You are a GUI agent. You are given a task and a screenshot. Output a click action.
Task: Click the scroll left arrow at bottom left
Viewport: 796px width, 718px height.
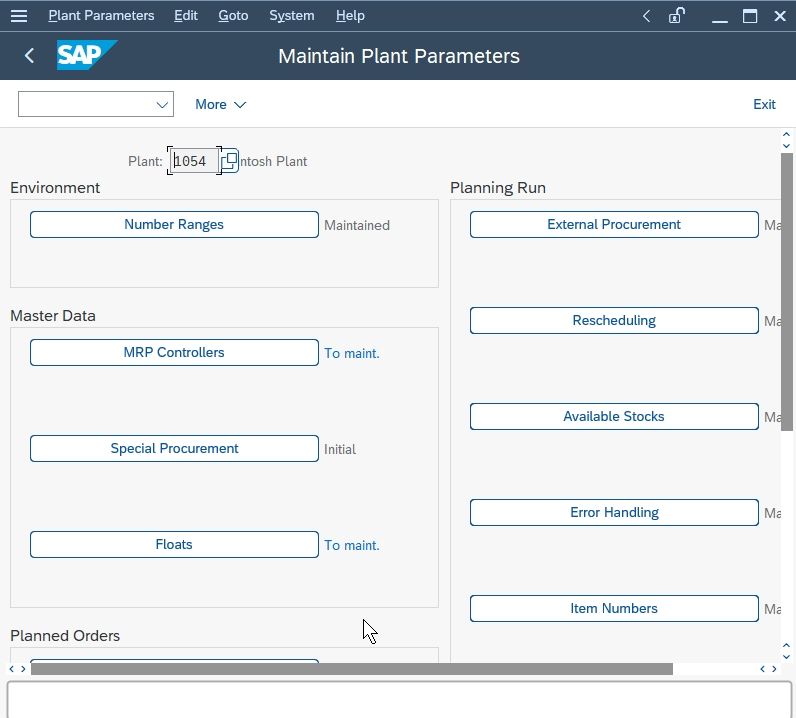[12, 669]
